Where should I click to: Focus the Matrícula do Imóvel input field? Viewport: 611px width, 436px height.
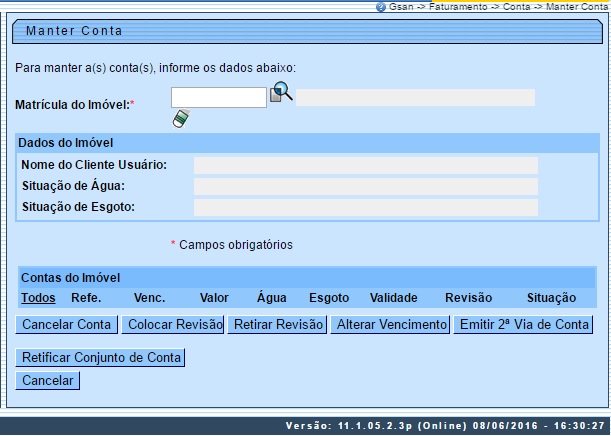[218, 97]
